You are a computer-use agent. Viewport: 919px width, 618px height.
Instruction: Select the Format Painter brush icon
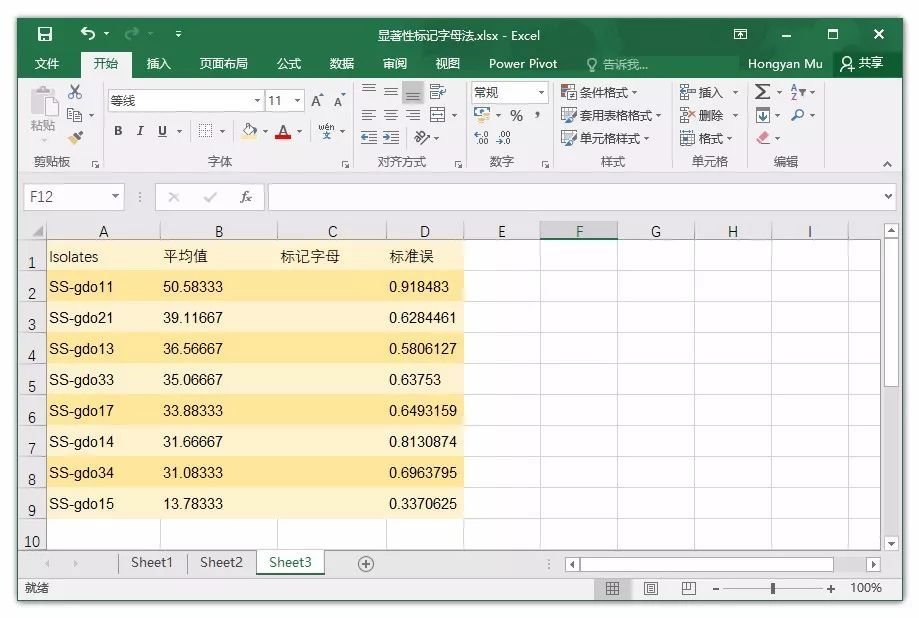coord(75,138)
